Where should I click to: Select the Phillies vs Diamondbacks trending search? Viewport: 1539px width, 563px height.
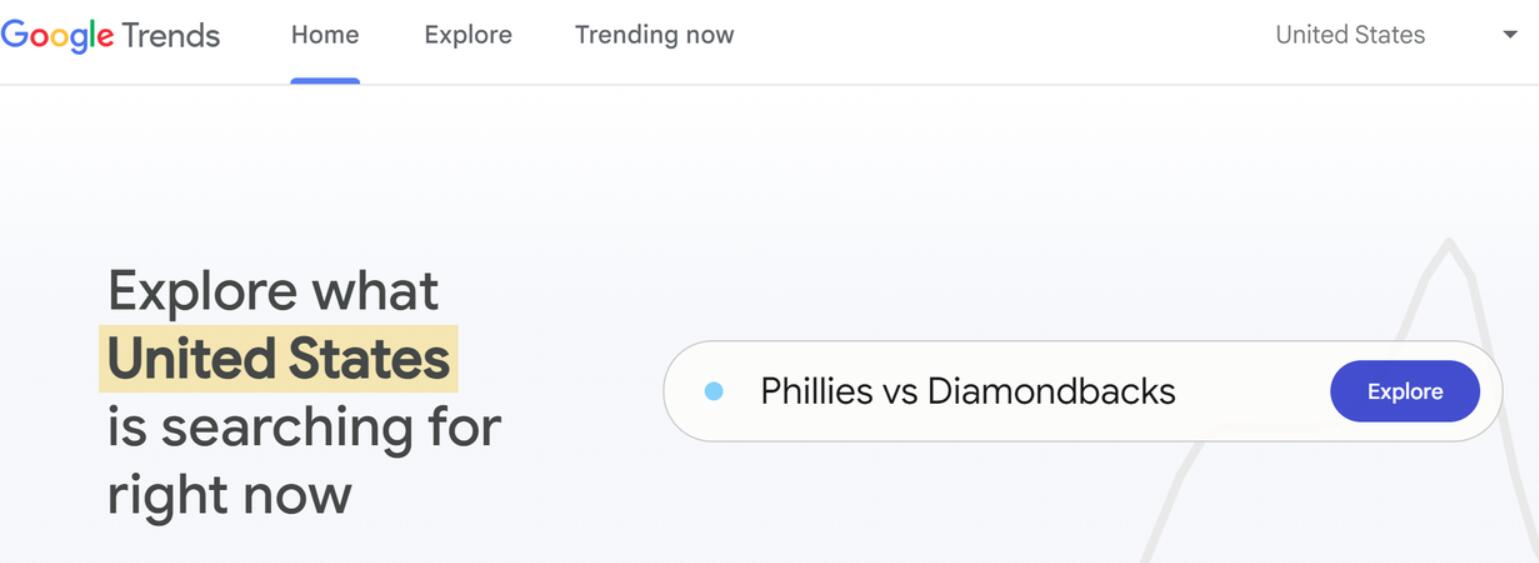(968, 391)
